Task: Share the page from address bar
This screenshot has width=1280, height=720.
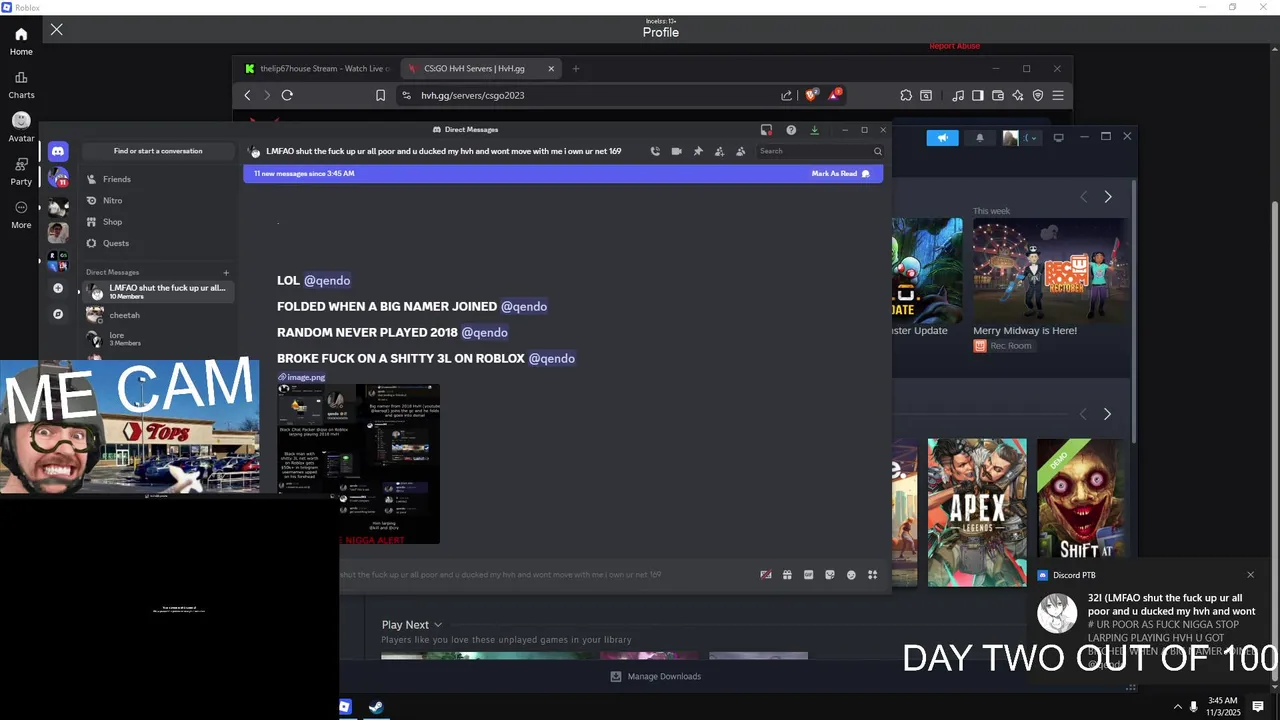Action: pyautogui.click(x=787, y=95)
